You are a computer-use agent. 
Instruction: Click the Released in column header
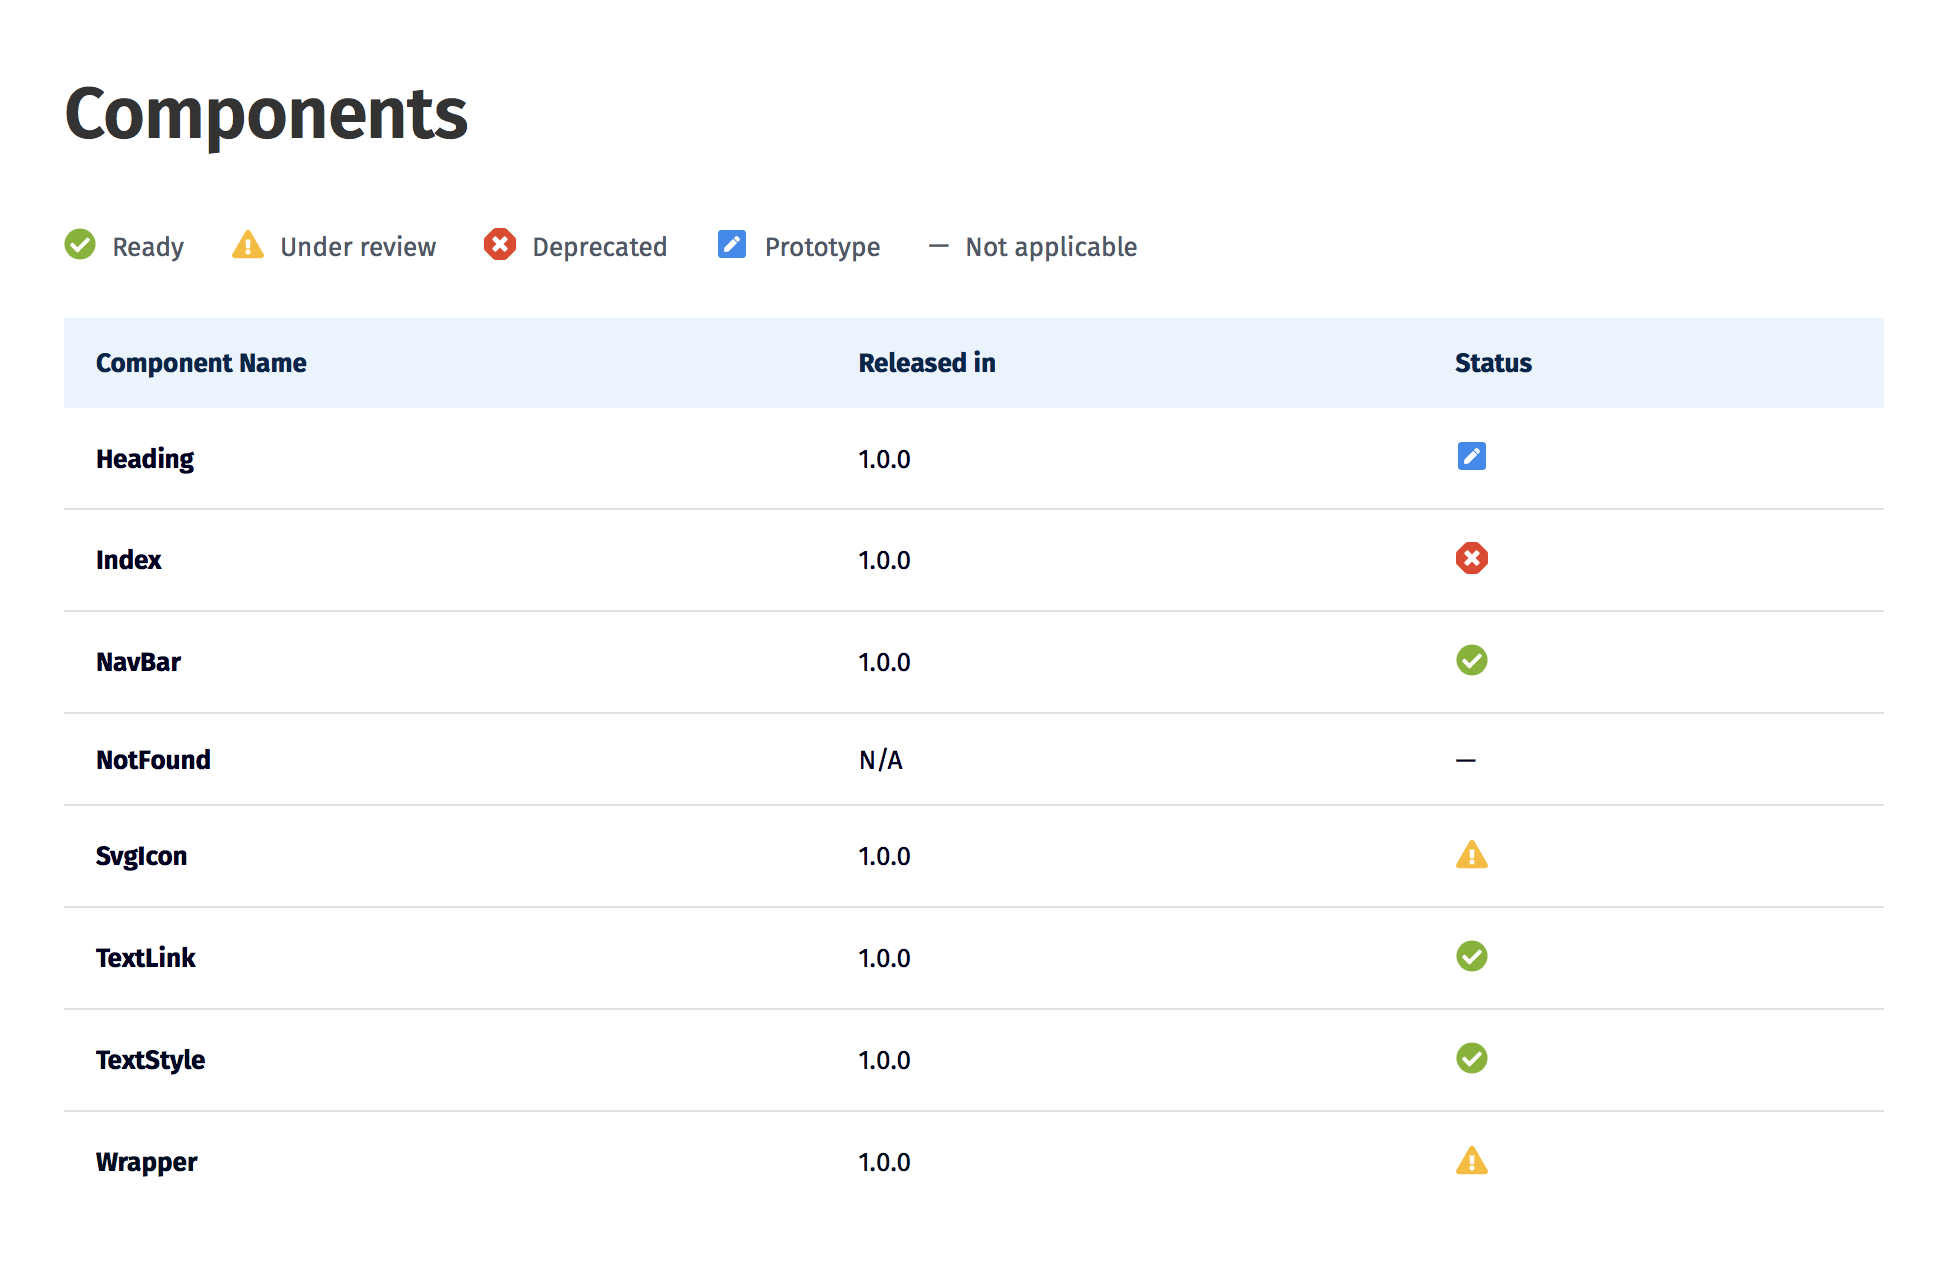coord(926,363)
